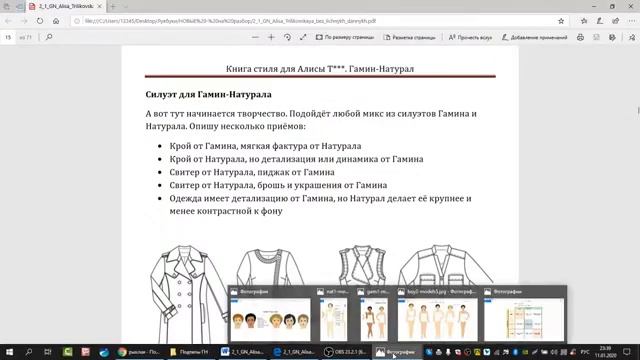Click 'По размеру страницы' fit to page
Viewport: 640px width, 360px height.
pyautogui.click(x=345, y=37)
